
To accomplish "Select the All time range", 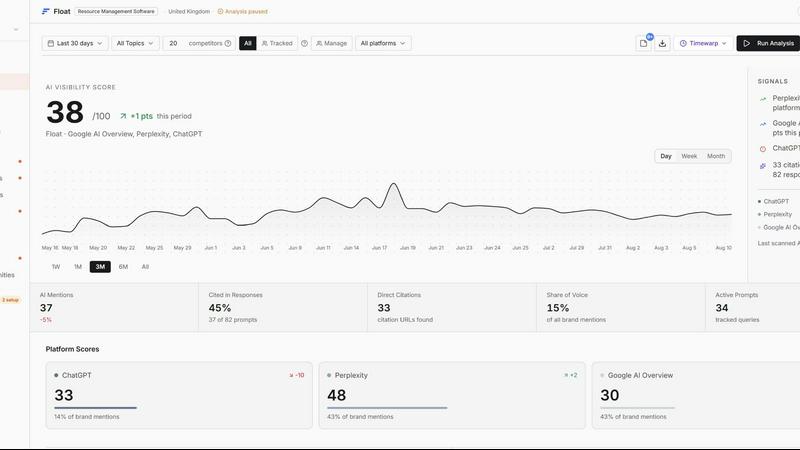I will point(145,267).
